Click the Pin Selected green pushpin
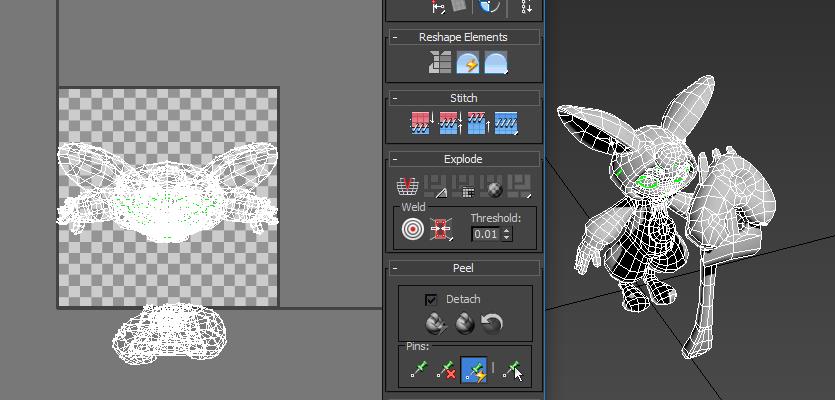The width and height of the screenshot is (835, 400). pos(419,370)
